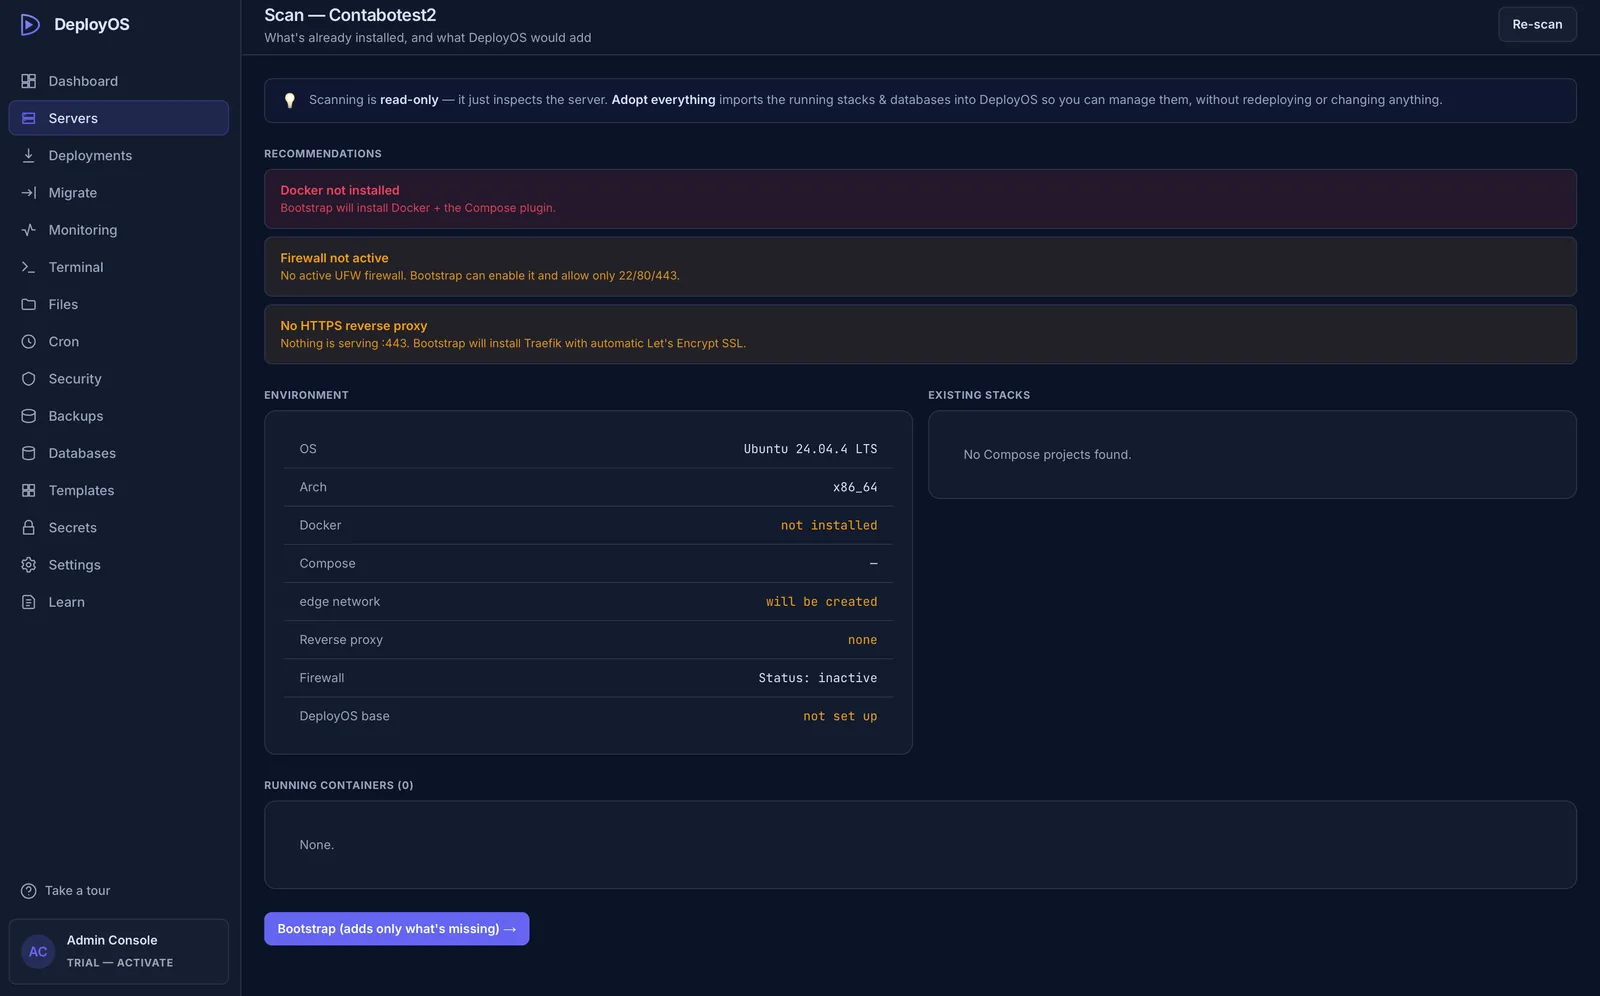
Task: Click the 'TRIAL — ACTIVATE' label
Action: (x=120, y=963)
